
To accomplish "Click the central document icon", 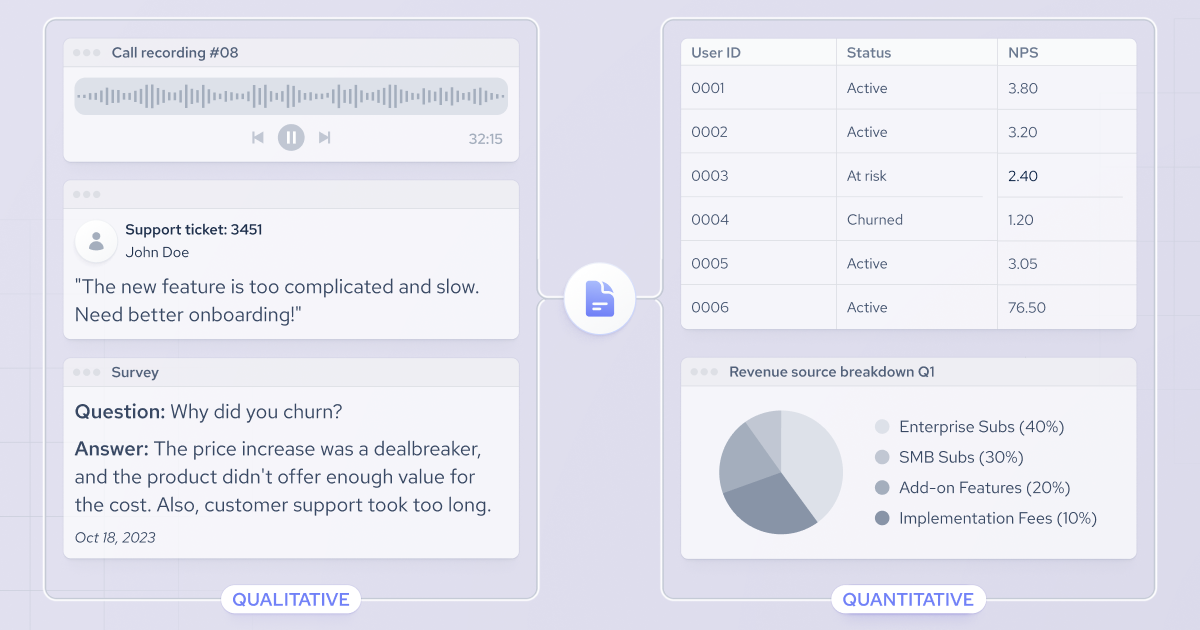I will tap(599, 298).
